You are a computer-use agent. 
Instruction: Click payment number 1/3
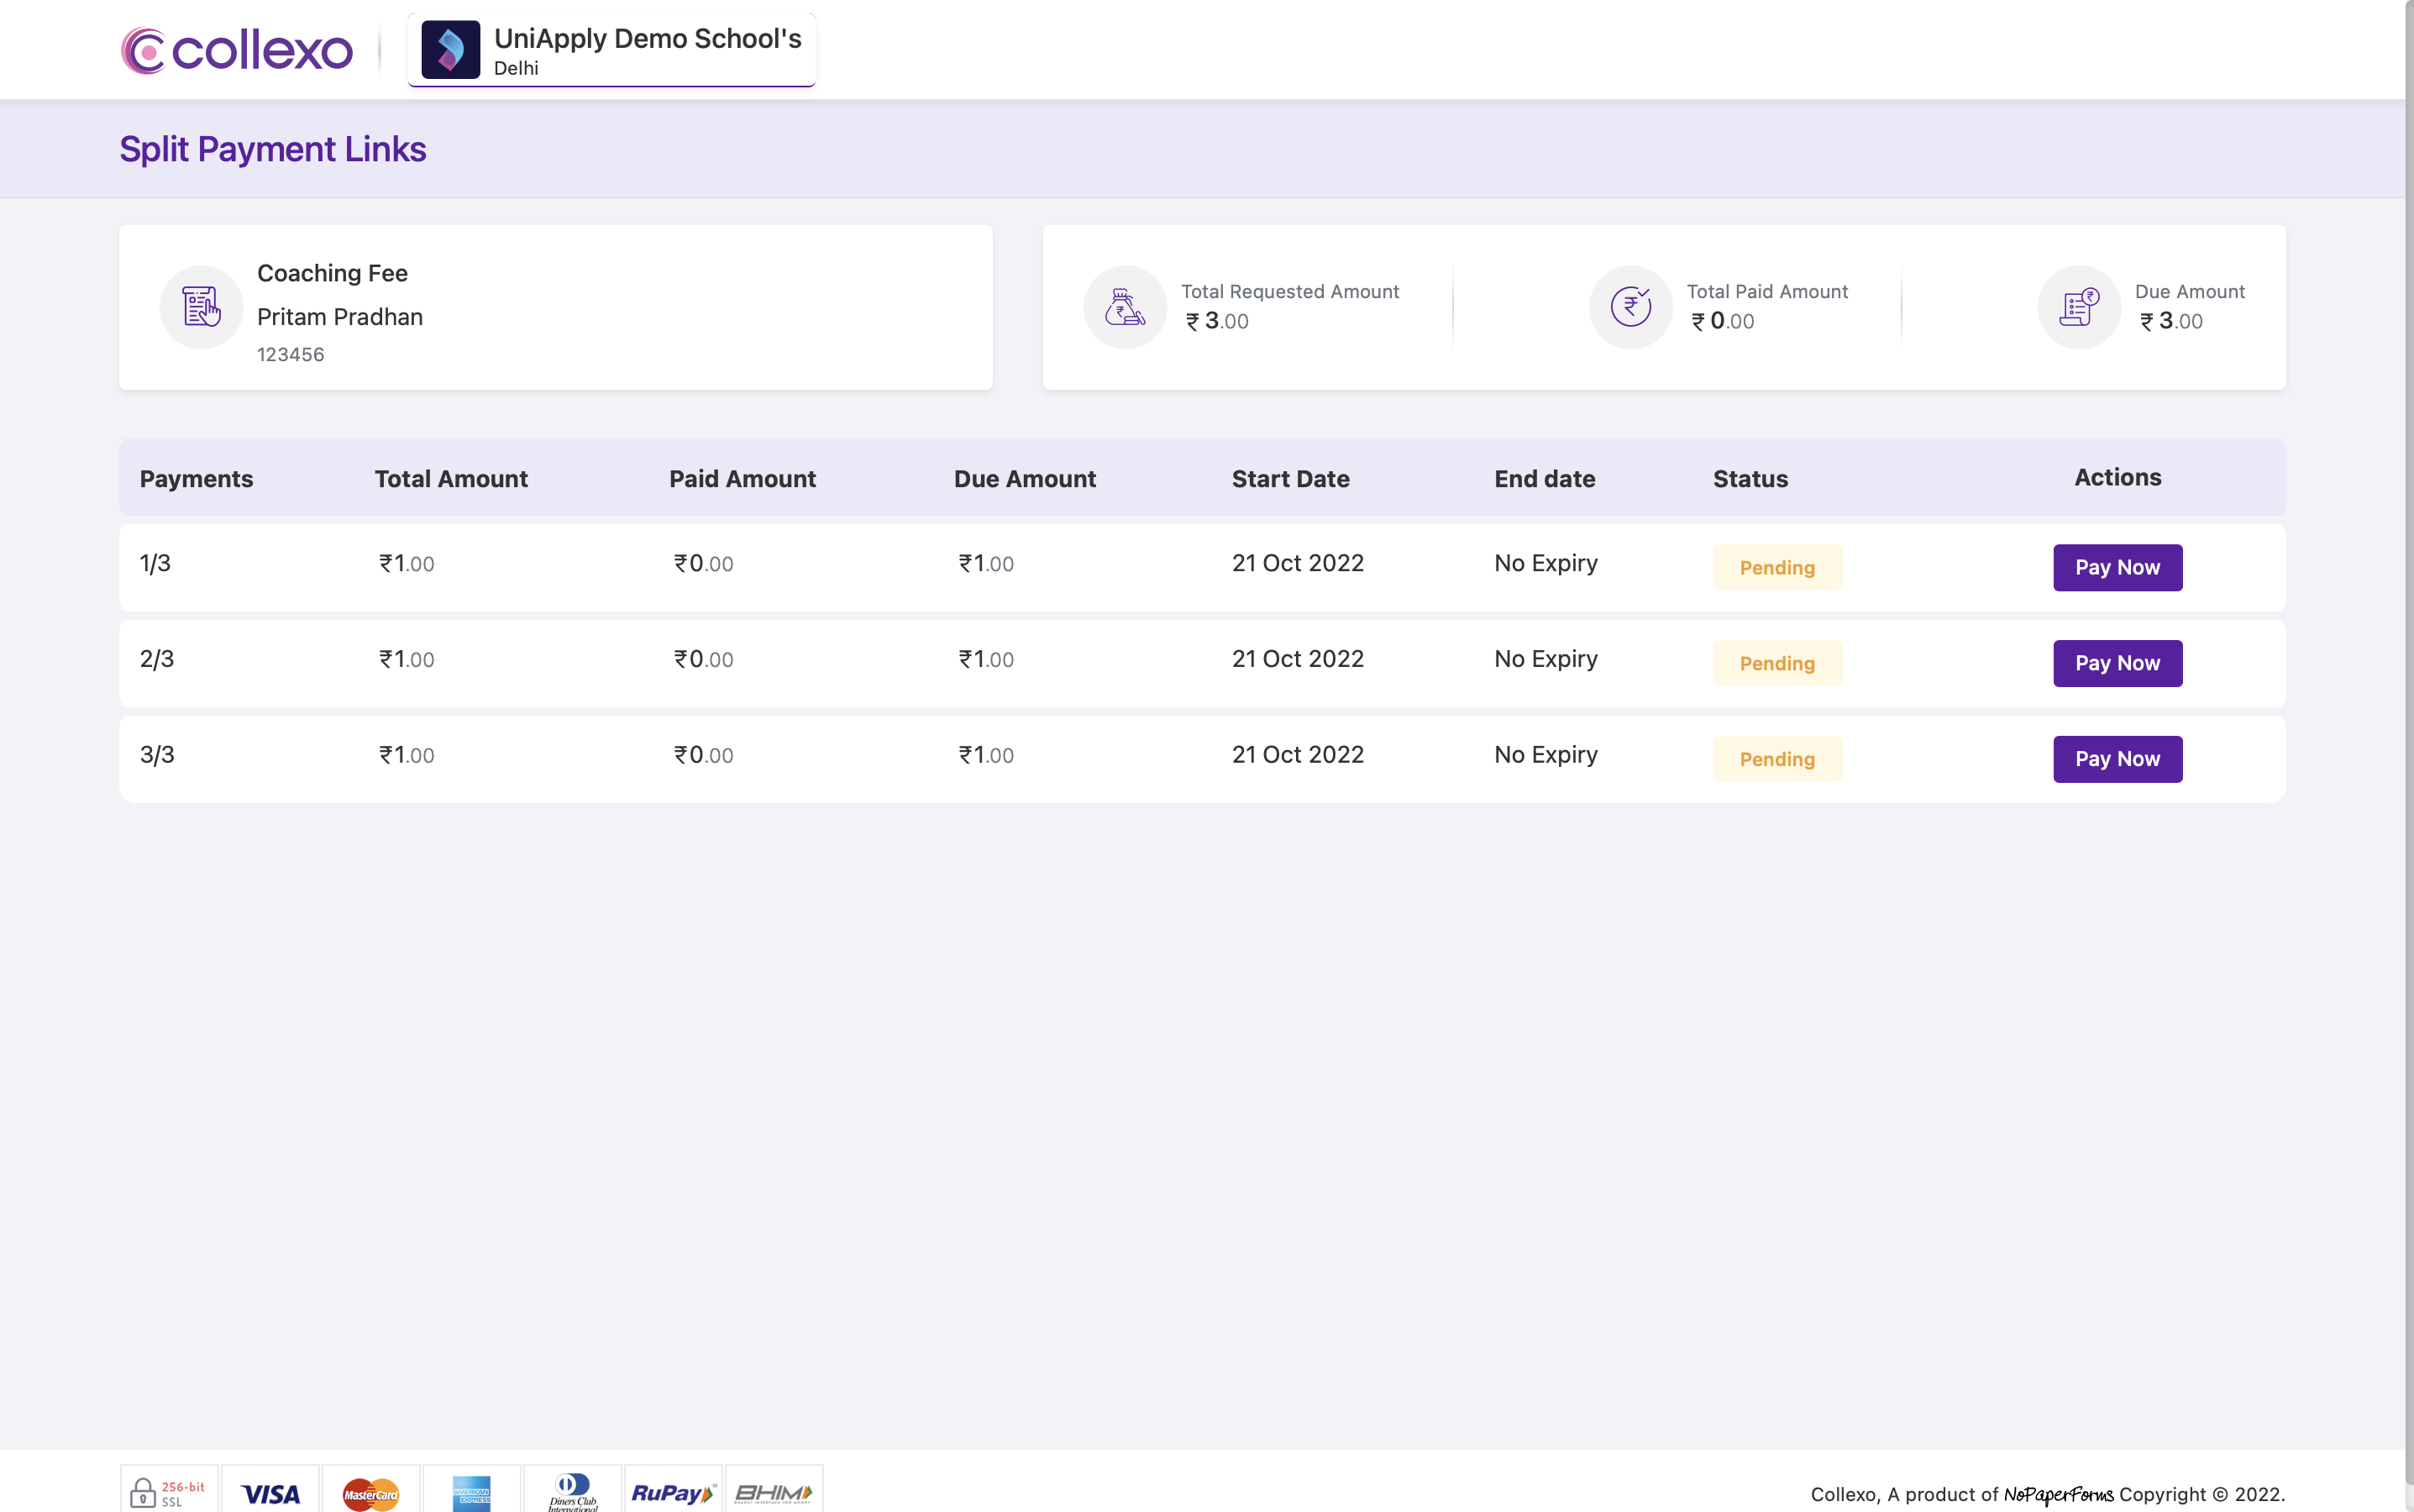tap(155, 563)
